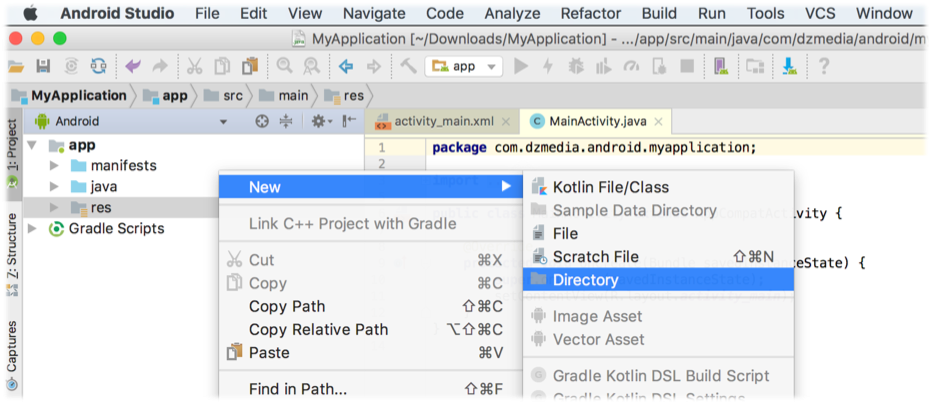This screenshot has width=929, height=402.
Task: Click the Open folder toolbar icon
Action: click(x=15, y=66)
